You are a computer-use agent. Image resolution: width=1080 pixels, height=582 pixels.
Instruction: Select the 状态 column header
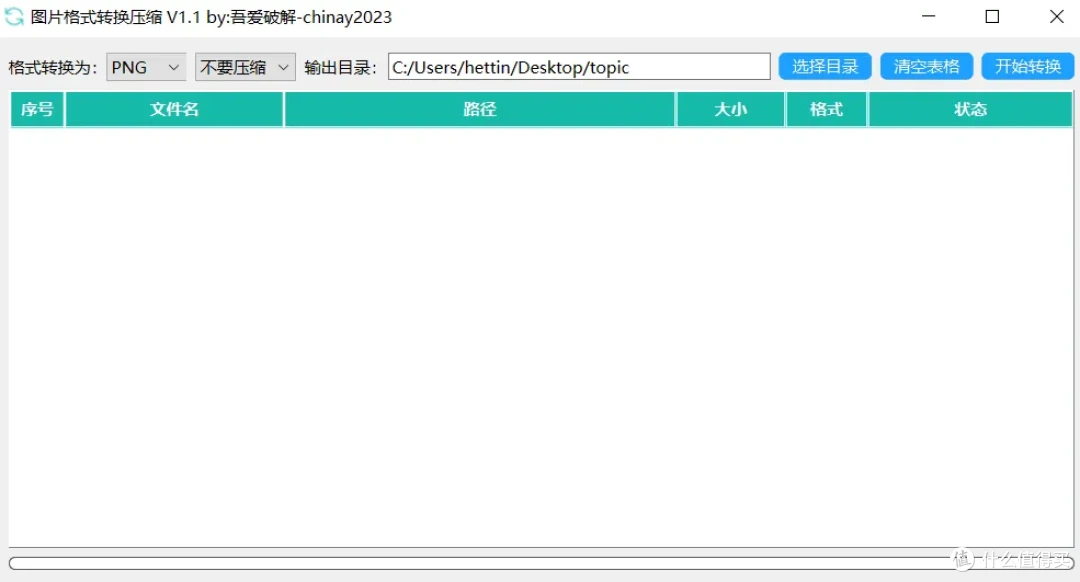tap(970, 109)
